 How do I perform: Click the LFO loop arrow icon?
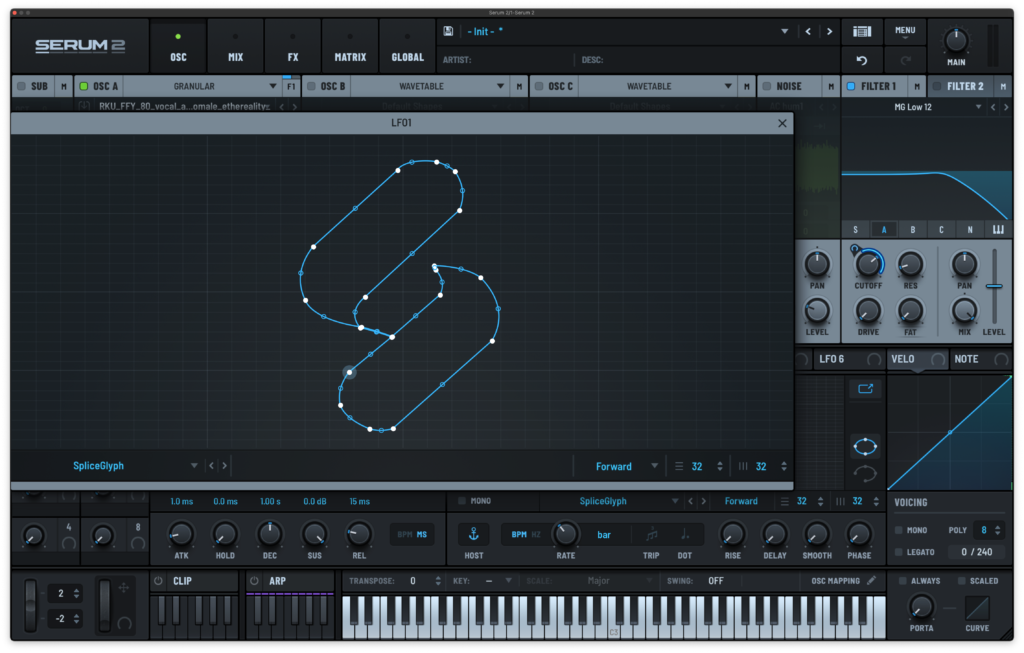tap(865, 474)
